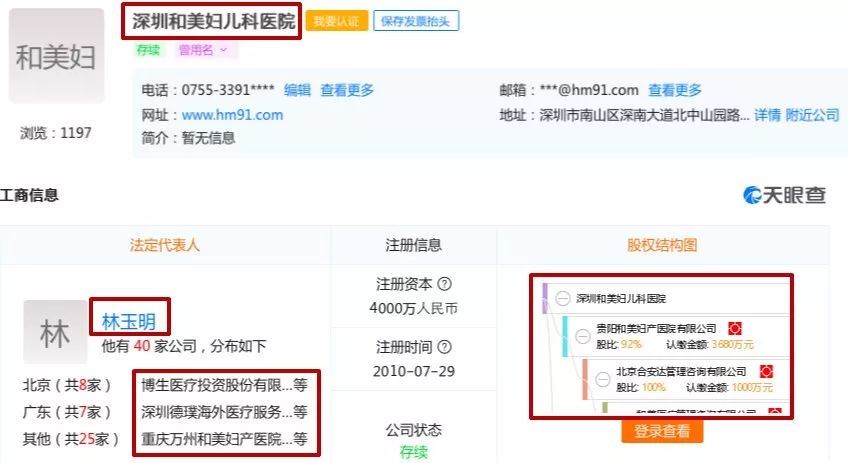
Task: Click the question-mark icon beside 注册时间
Action: click(x=445, y=347)
